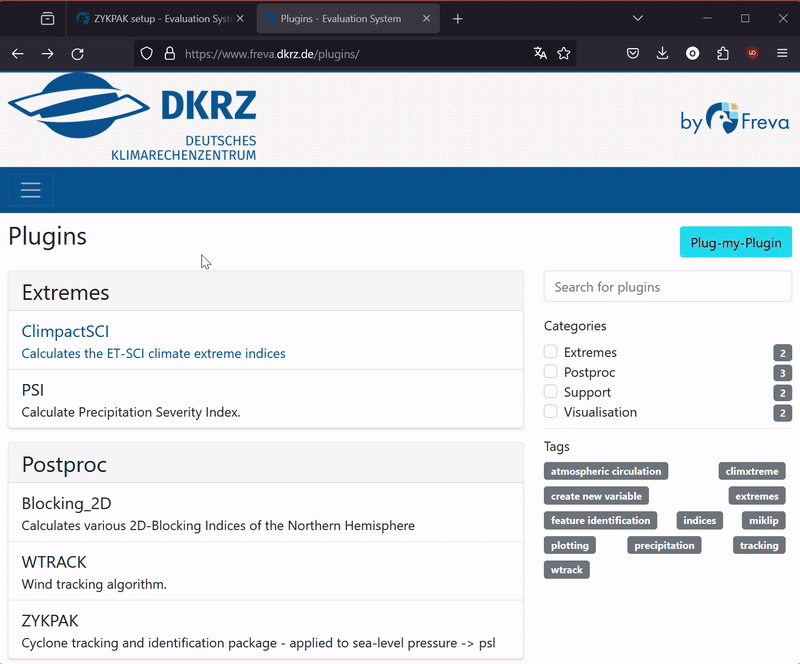This screenshot has width=800, height=664.
Task: Check the Extremes category checkbox
Action: [x=551, y=351]
